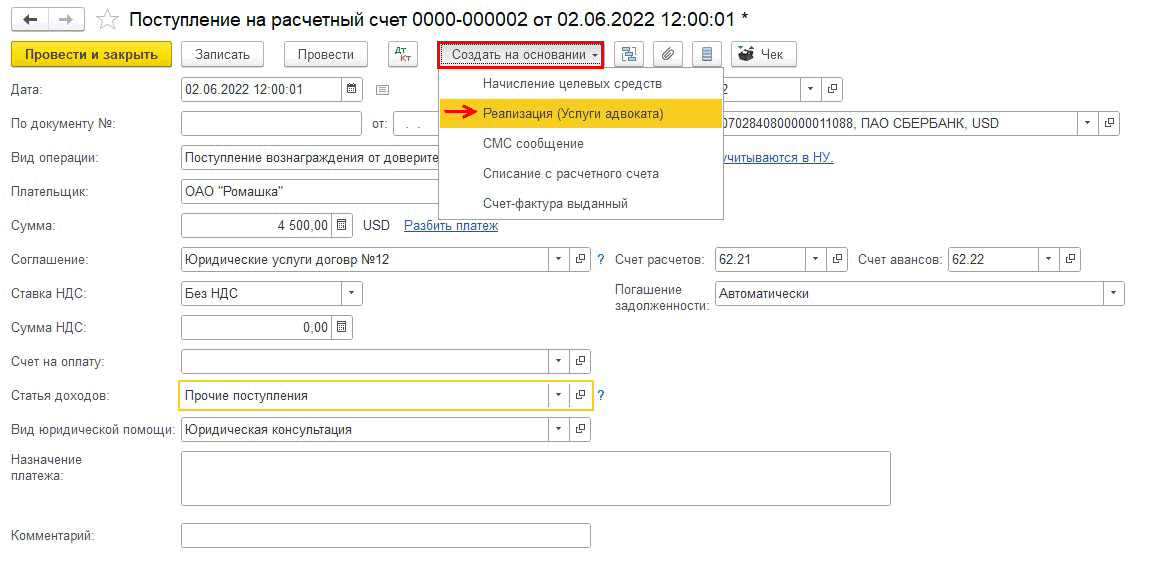Viewport: 1163px width, 578px height.
Task: Open Вид юридической помощи dropdown list
Action: (x=558, y=429)
